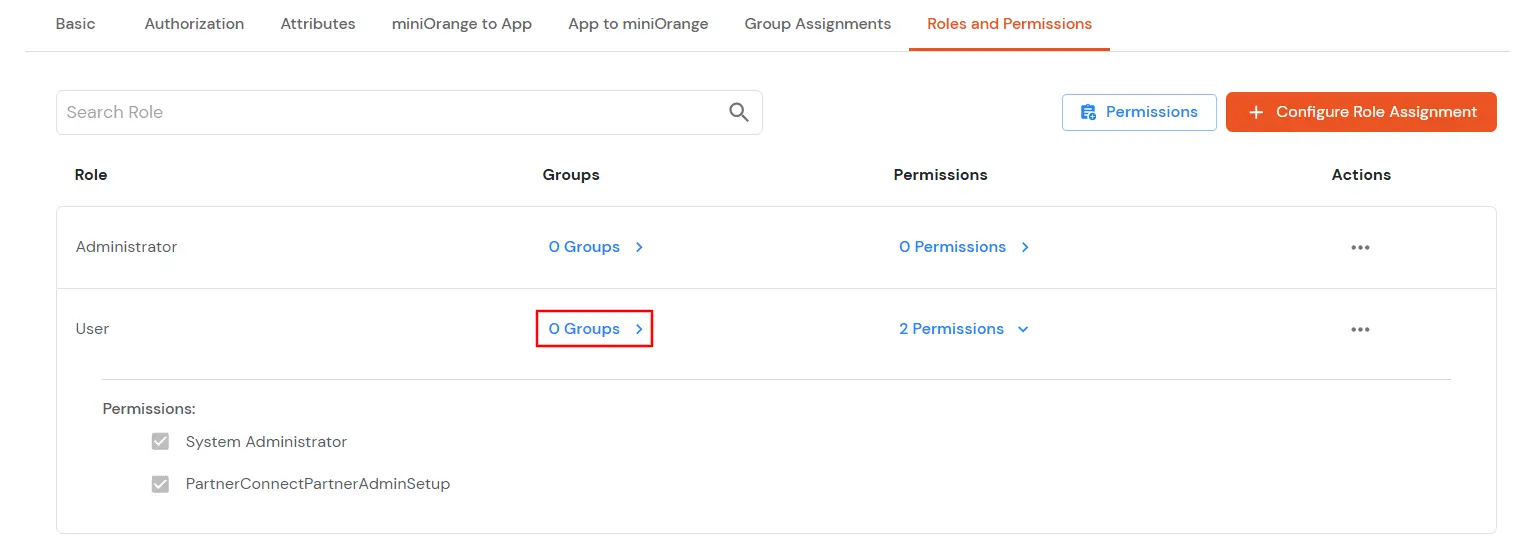Open Actions ellipsis for User role
This screenshot has height=540, width=1516.
pos(1360,329)
